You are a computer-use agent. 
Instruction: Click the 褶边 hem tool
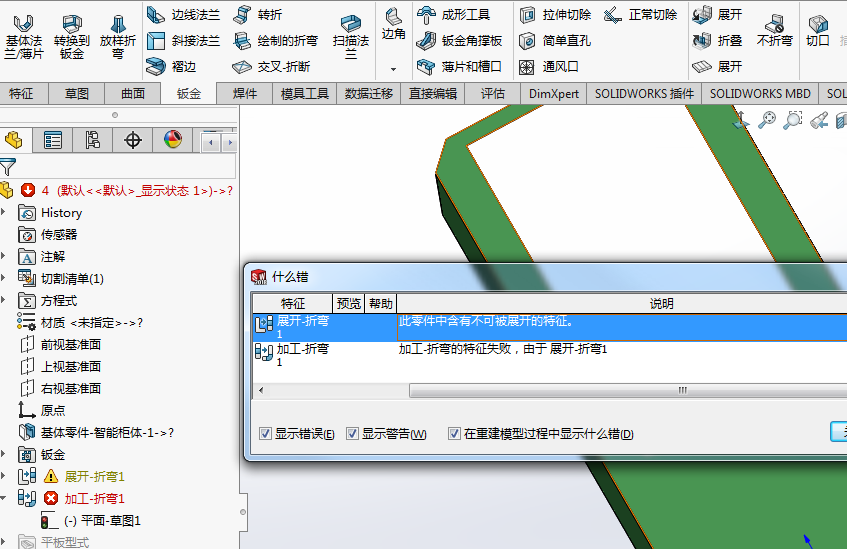171,66
